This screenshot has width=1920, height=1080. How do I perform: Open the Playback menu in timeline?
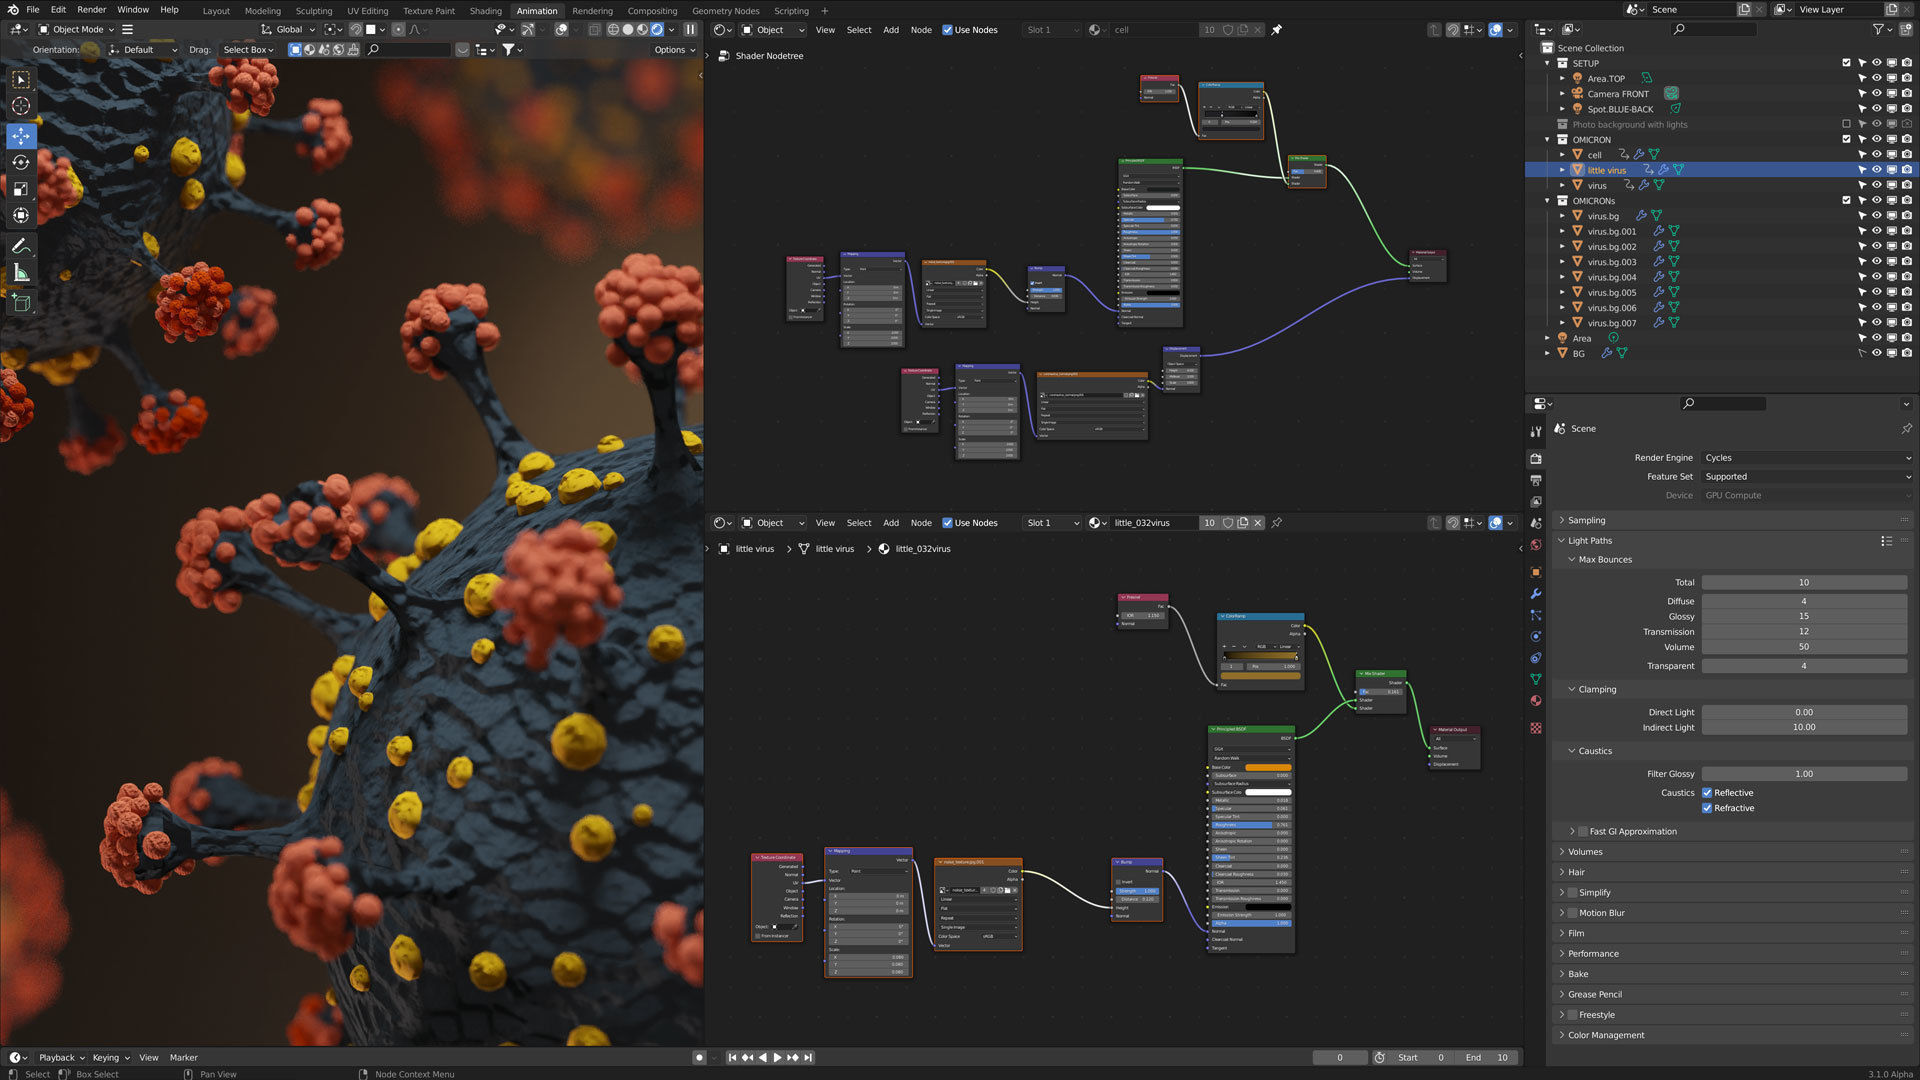click(61, 1058)
